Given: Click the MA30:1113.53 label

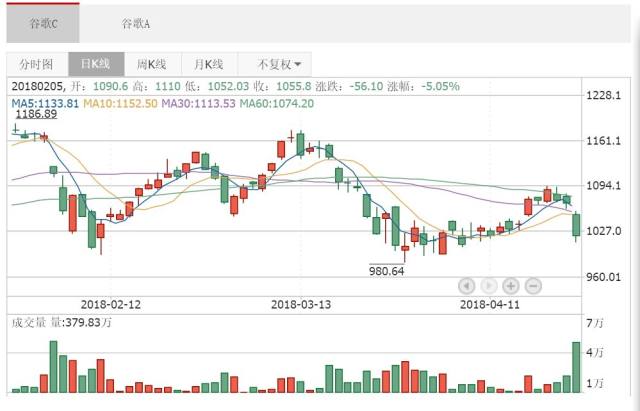Looking at the screenshot, I should [198, 103].
